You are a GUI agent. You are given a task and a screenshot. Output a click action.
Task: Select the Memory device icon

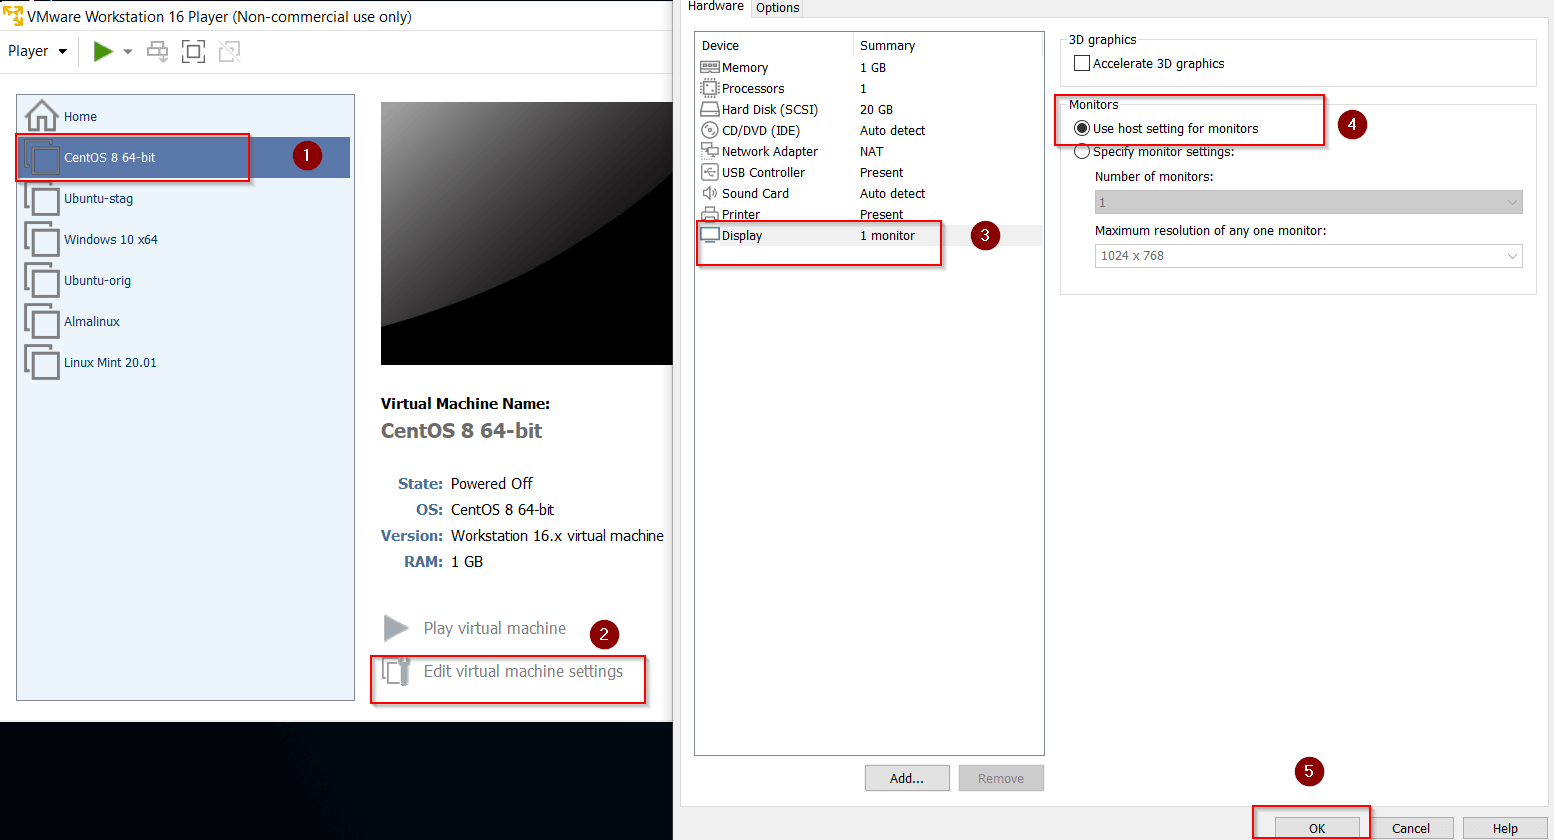click(744, 67)
